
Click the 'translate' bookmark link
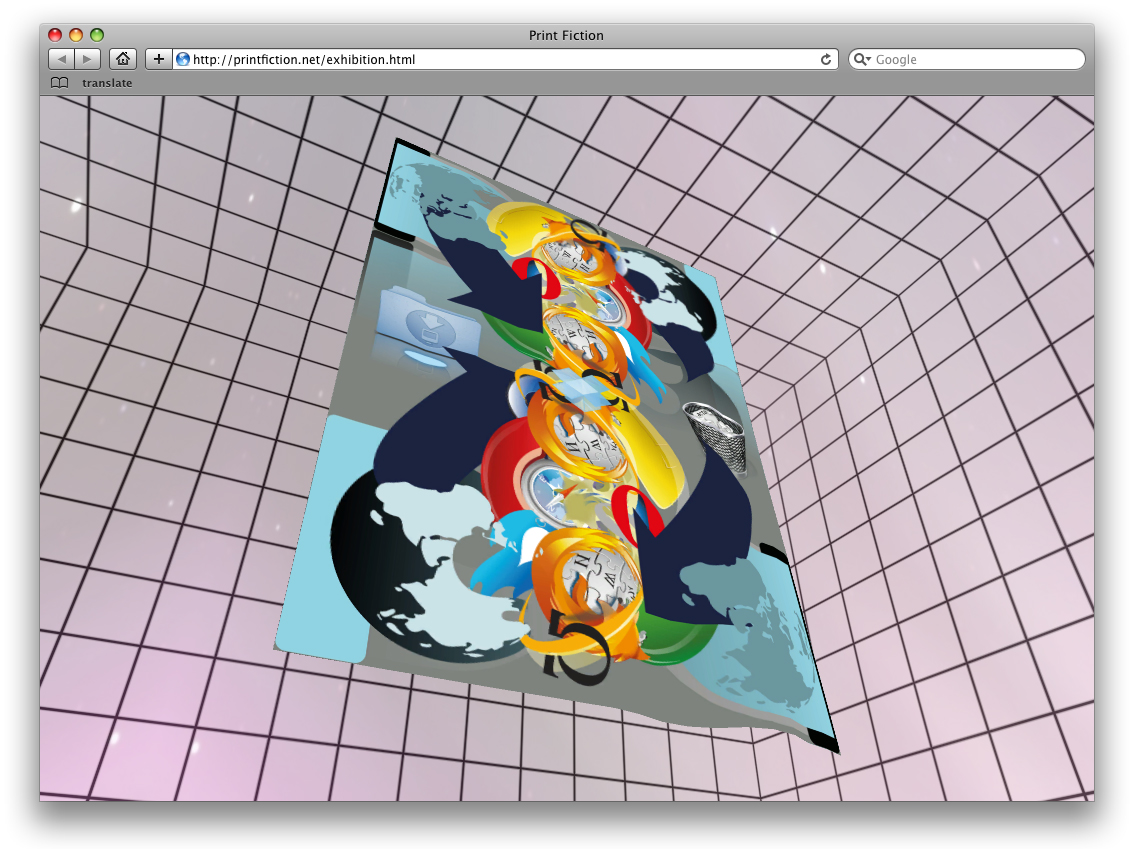[107, 83]
